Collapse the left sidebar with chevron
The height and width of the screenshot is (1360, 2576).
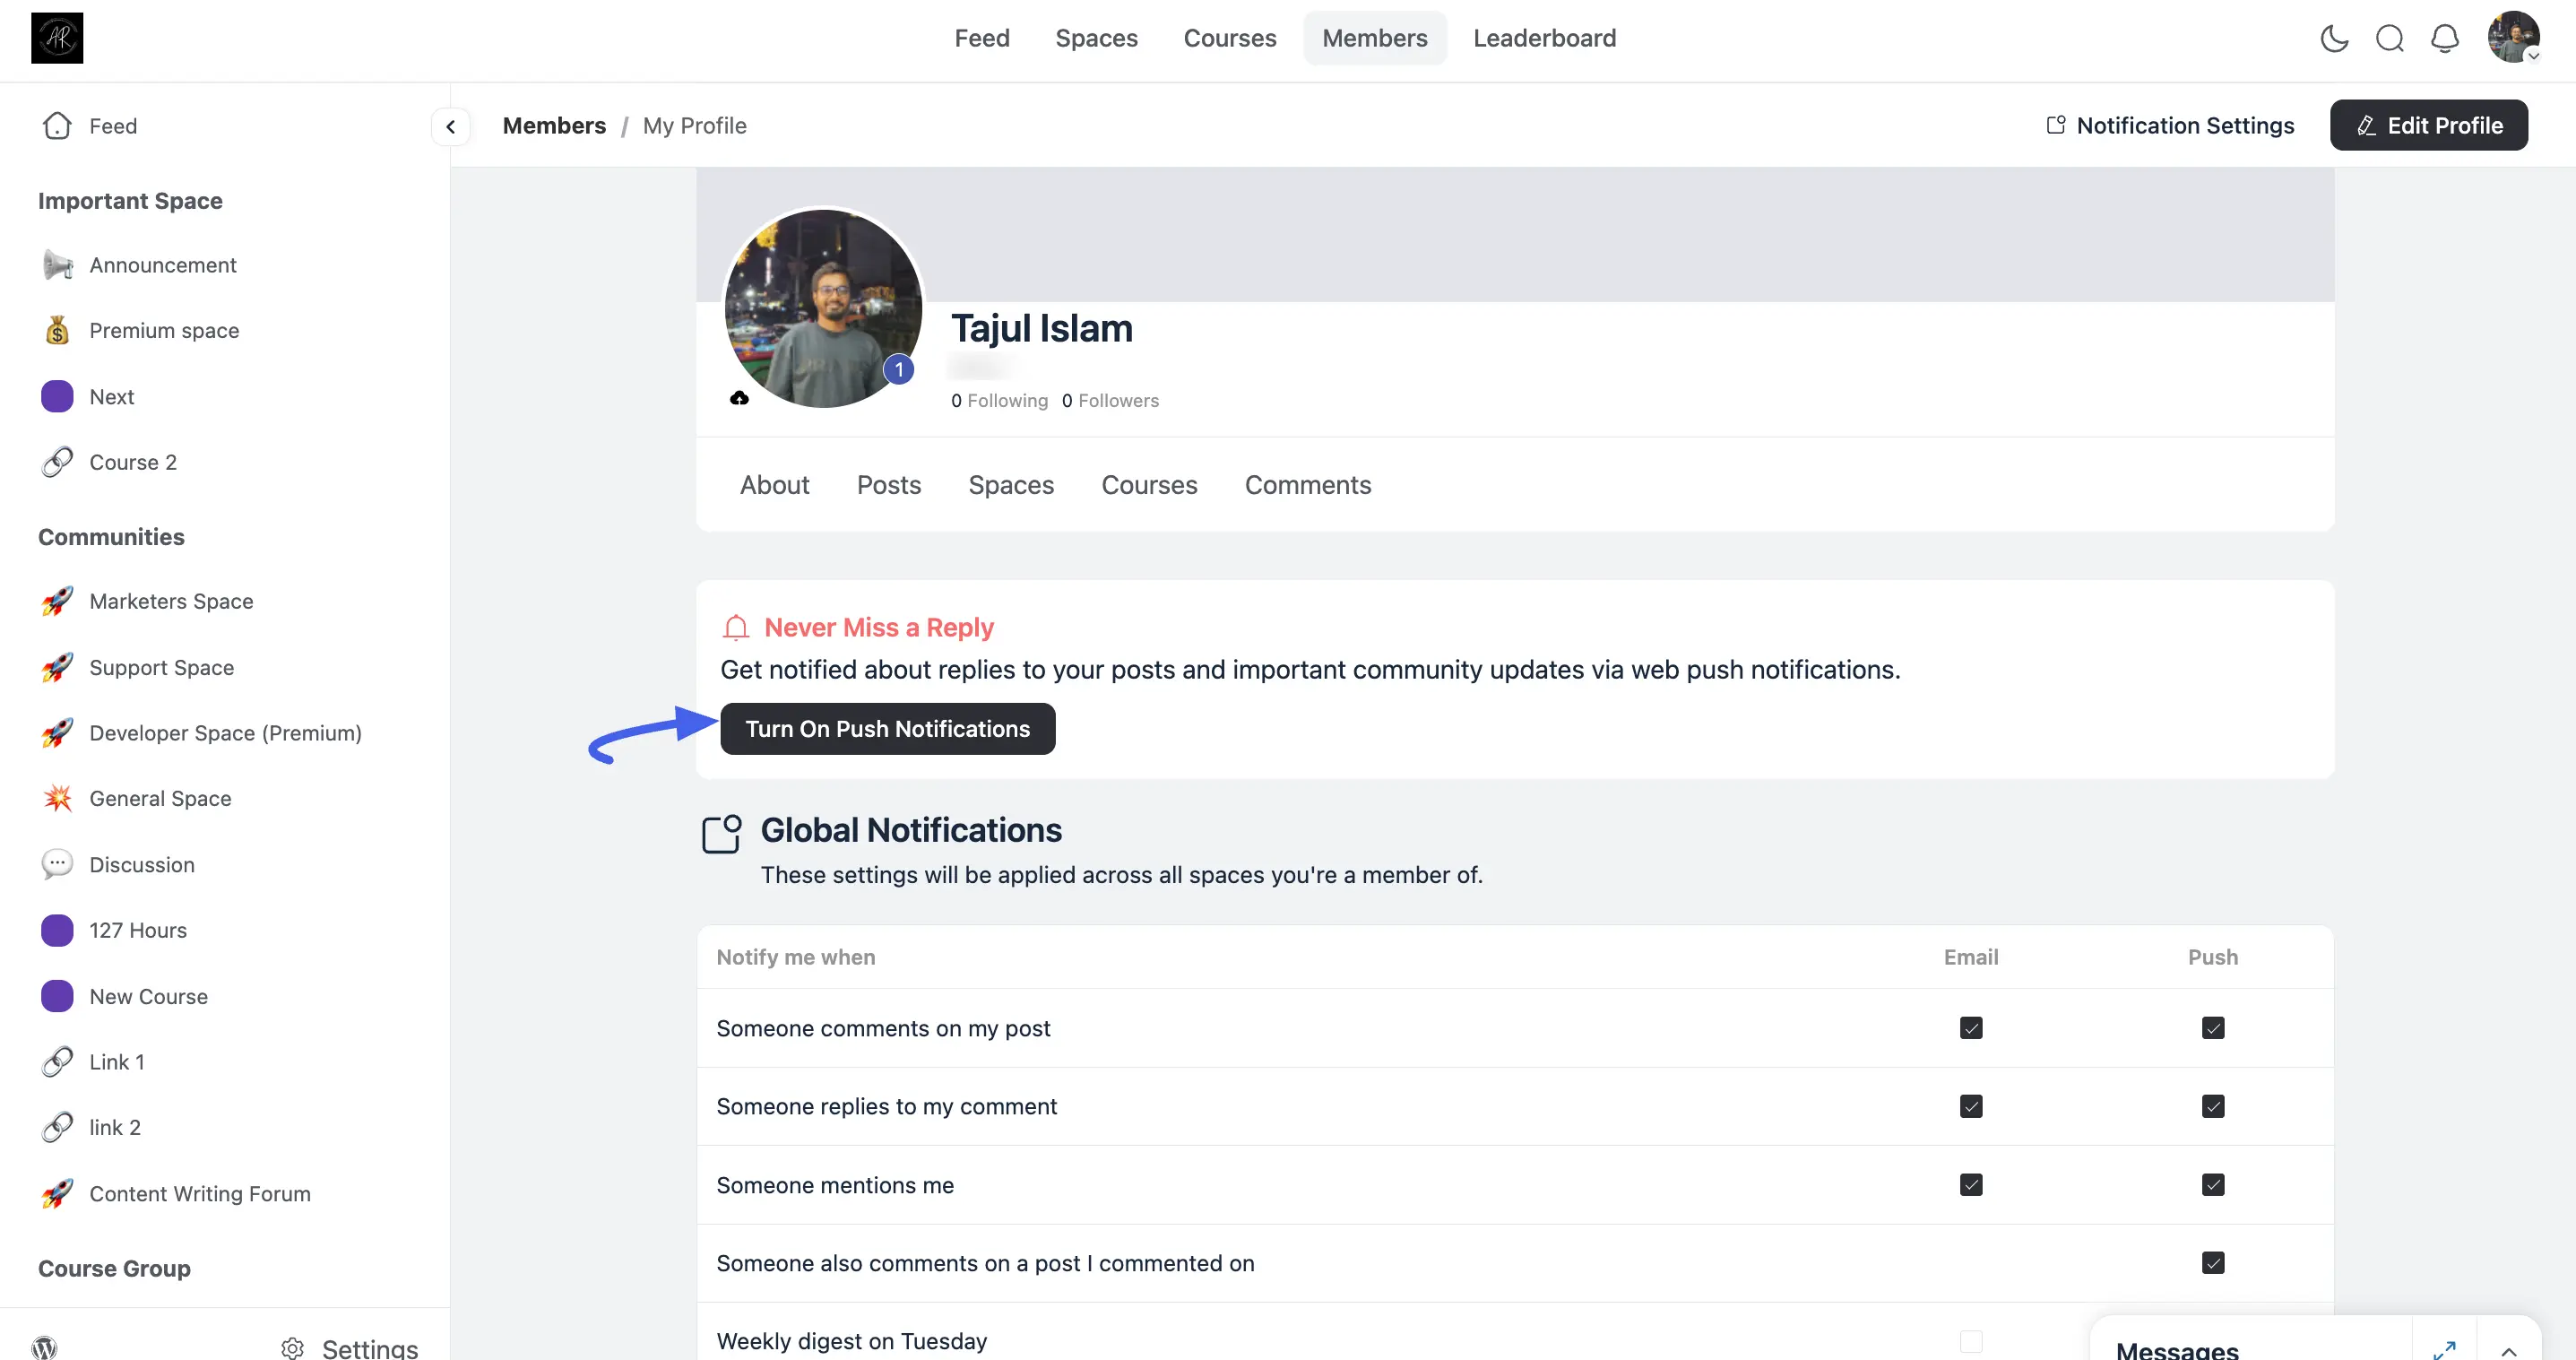click(x=451, y=126)
